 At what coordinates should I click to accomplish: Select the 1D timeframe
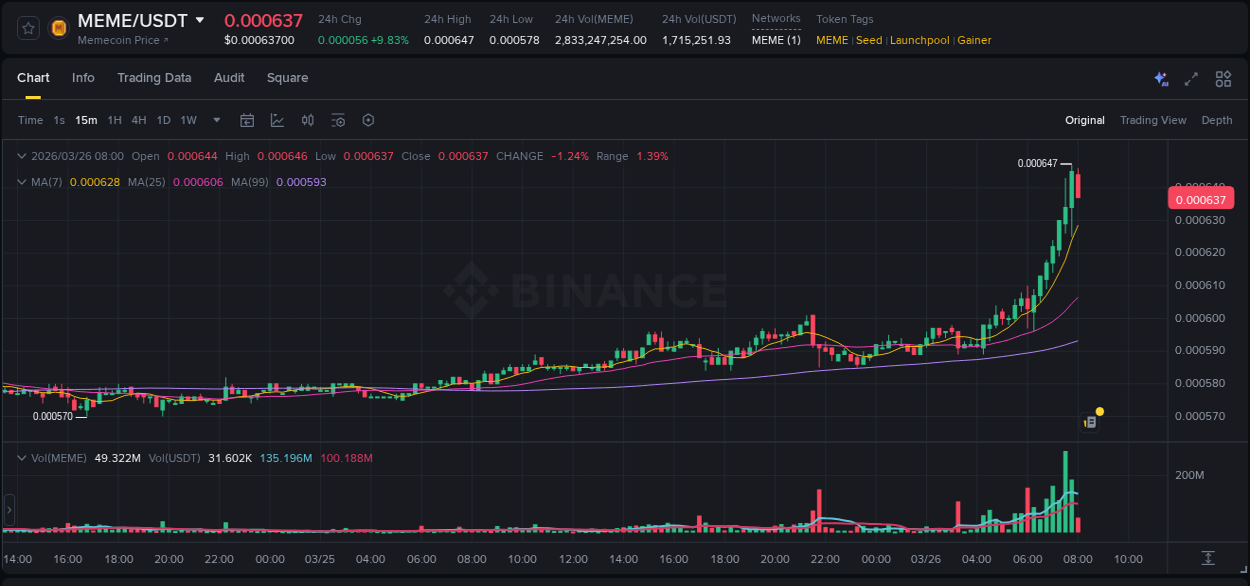click(163, 120)
